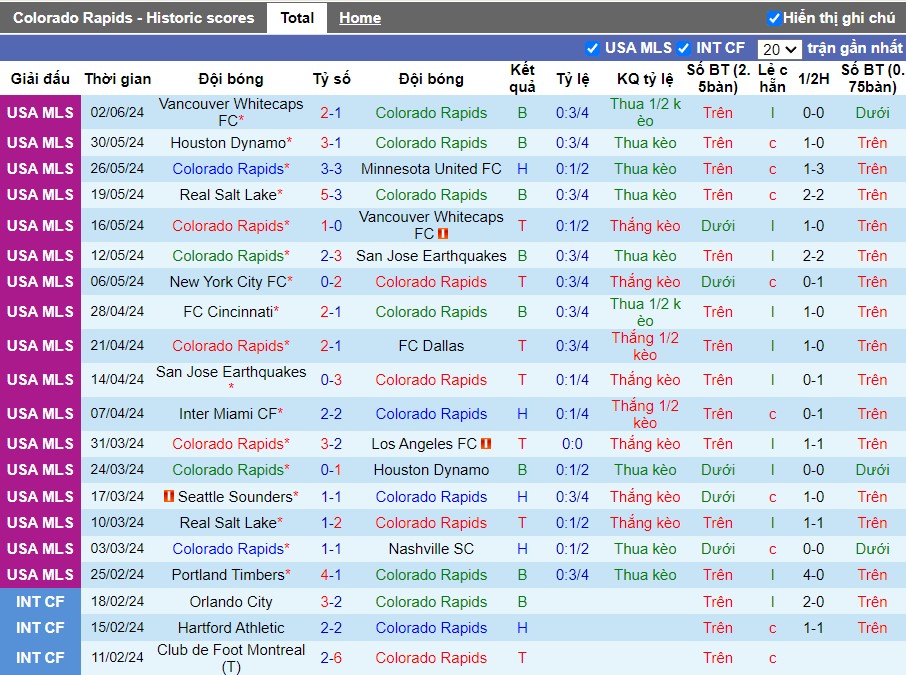Switch to the Total tab
Screen dimensions: 906x675
coord(297,18)
